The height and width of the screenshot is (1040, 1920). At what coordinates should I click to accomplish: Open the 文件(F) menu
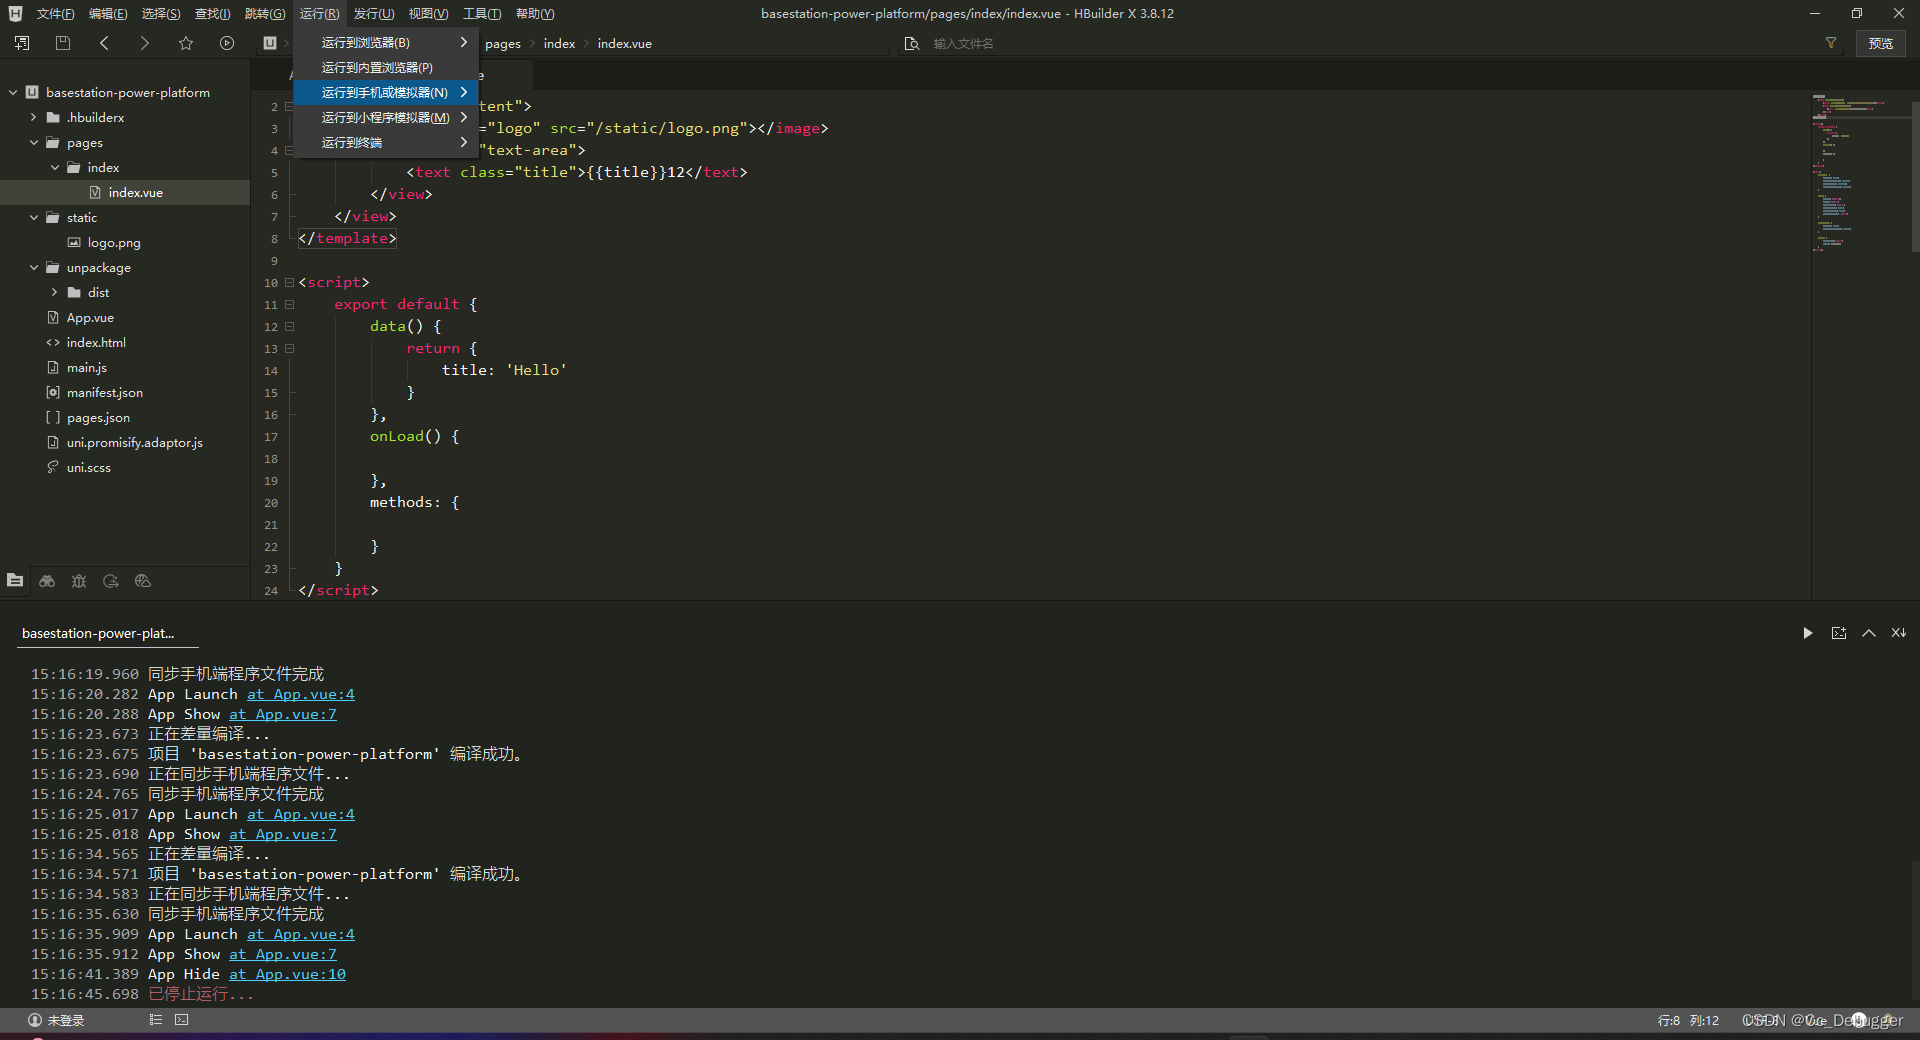tap(55, 14)
